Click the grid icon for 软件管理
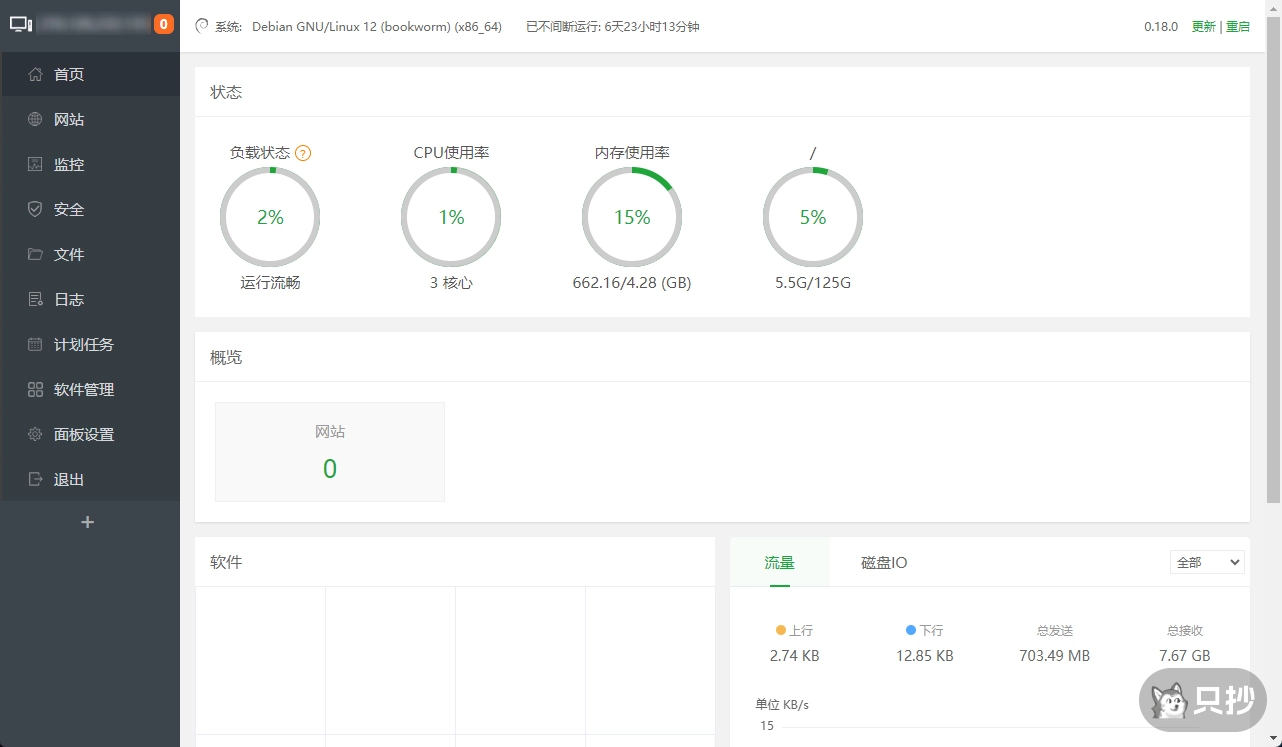This screenshot has width=1282, height=747. pos(35,389)
